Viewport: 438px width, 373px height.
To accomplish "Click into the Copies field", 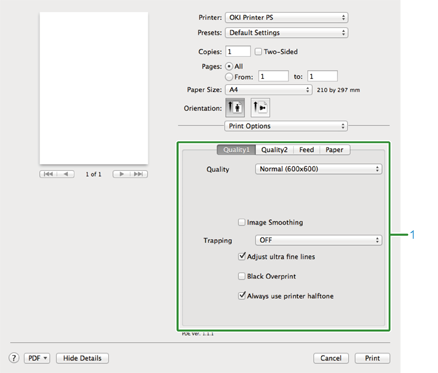I will click(x=238, y=52).
